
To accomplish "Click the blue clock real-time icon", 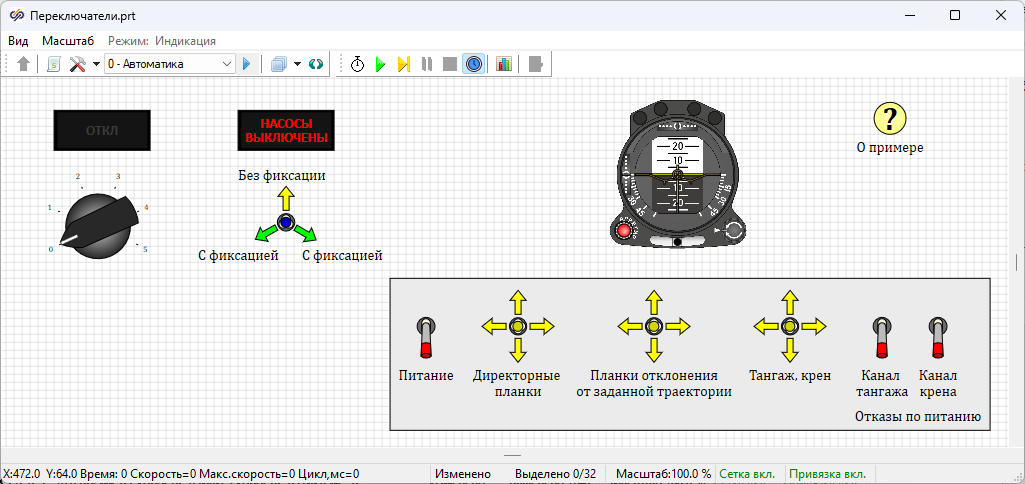I will point(474,64).
